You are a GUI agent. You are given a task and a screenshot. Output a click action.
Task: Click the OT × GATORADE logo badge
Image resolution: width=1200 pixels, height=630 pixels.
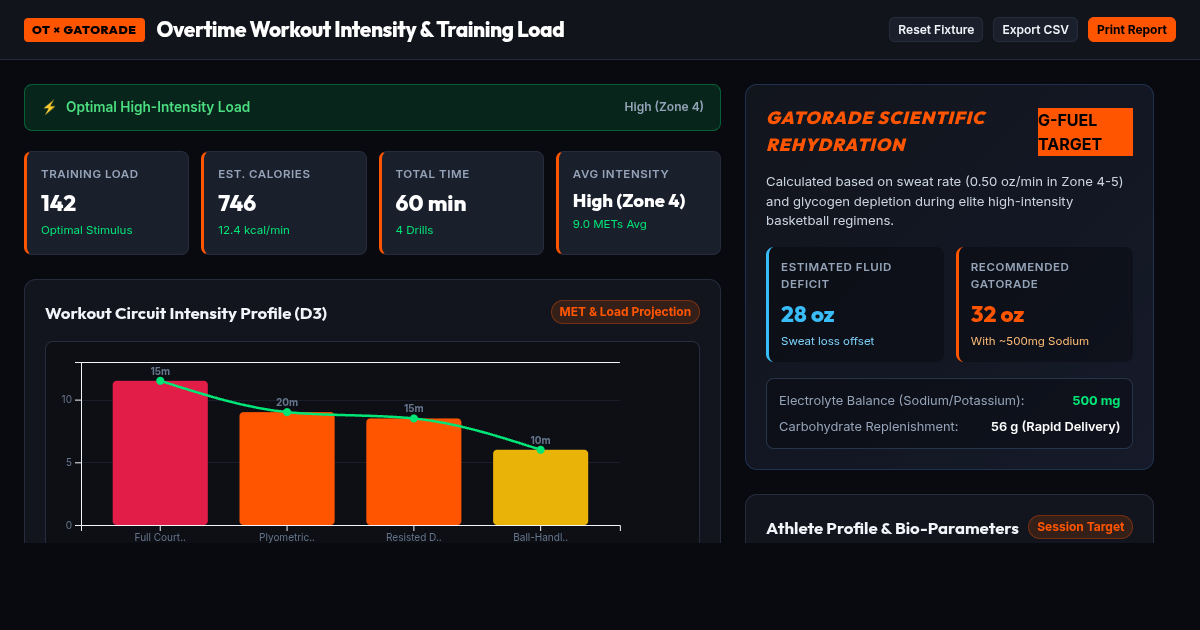pyautogui.click(x=84, y=30)
